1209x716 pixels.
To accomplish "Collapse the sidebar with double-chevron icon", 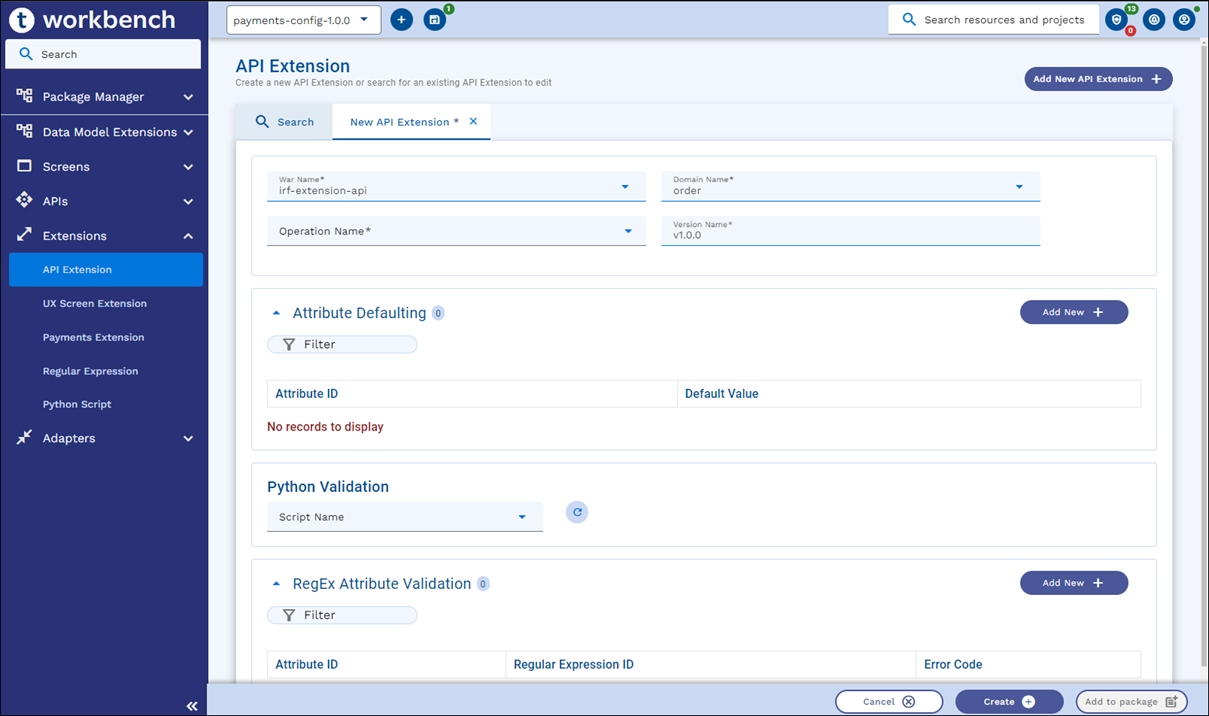I will click(191, 706).
